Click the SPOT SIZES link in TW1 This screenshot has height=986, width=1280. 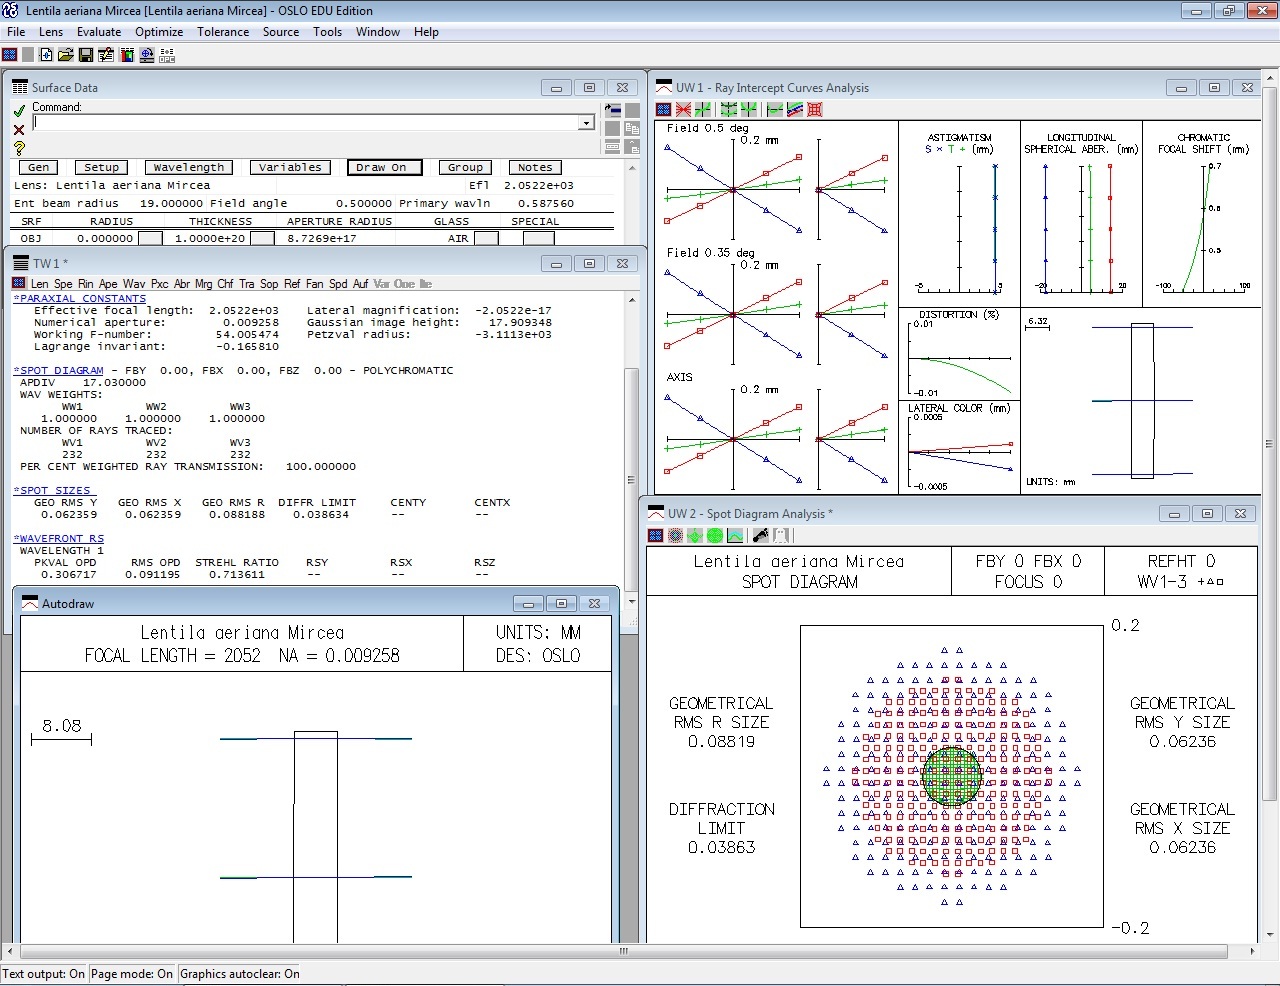pos(53,490)
